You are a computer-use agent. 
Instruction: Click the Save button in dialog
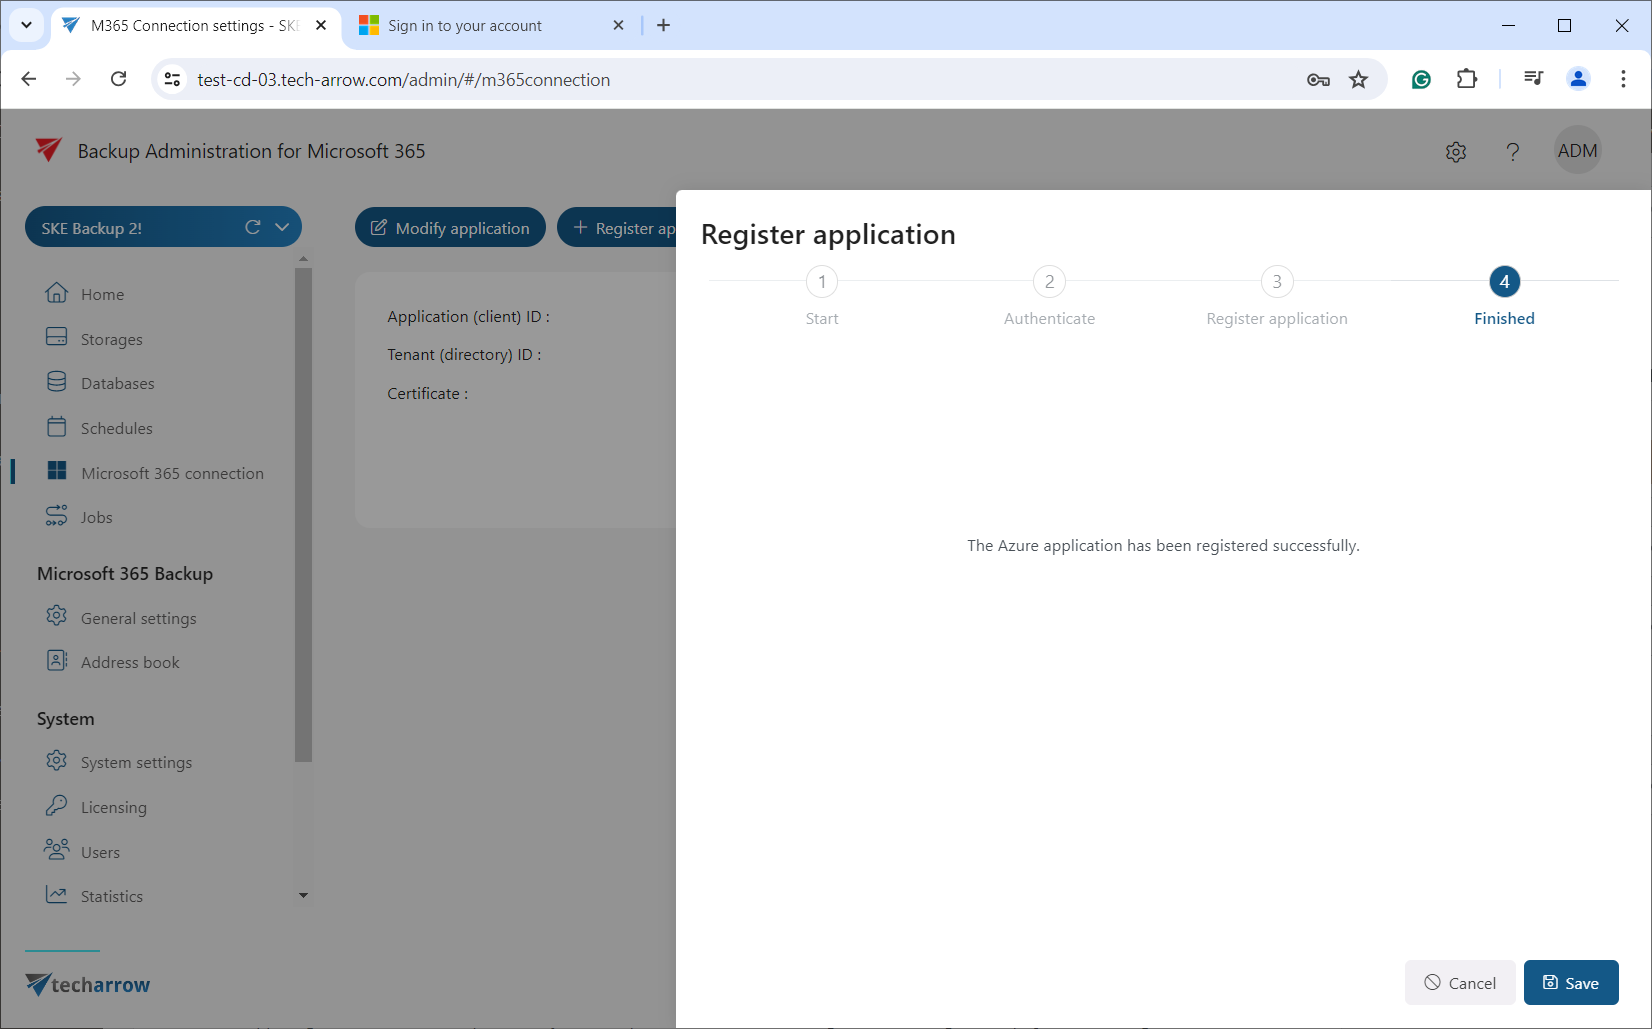click(x=1570, y=982)
